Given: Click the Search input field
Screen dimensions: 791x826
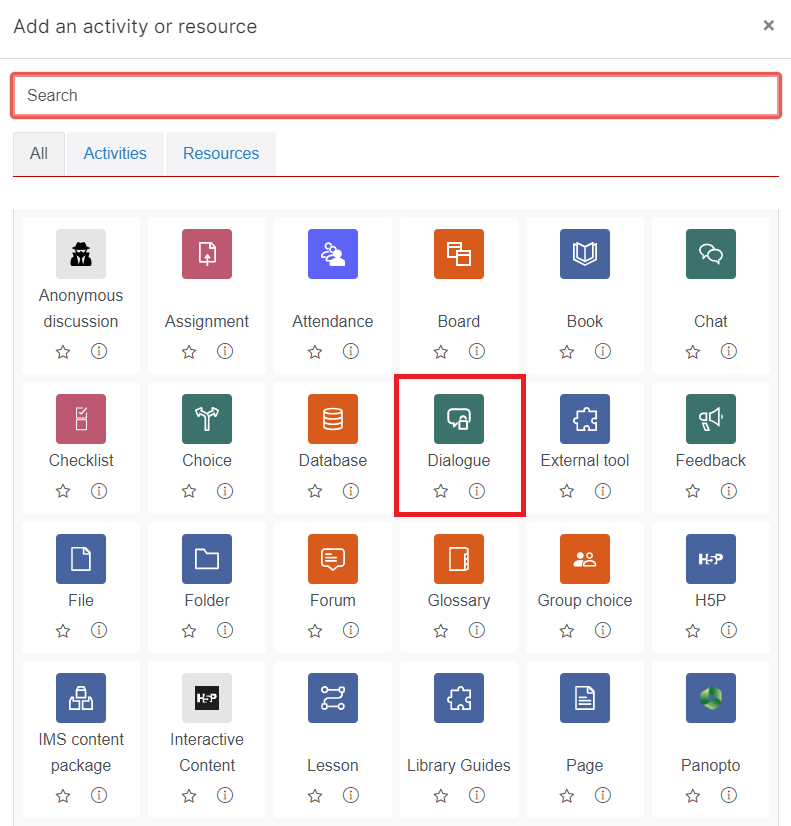Looking at the screenshot, I should coord(396,95).
